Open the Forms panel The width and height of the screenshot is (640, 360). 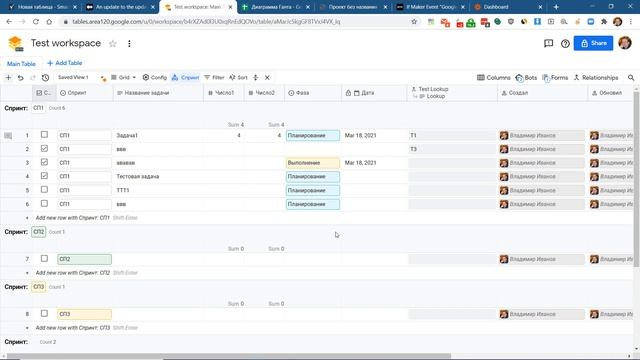(555, 78)
